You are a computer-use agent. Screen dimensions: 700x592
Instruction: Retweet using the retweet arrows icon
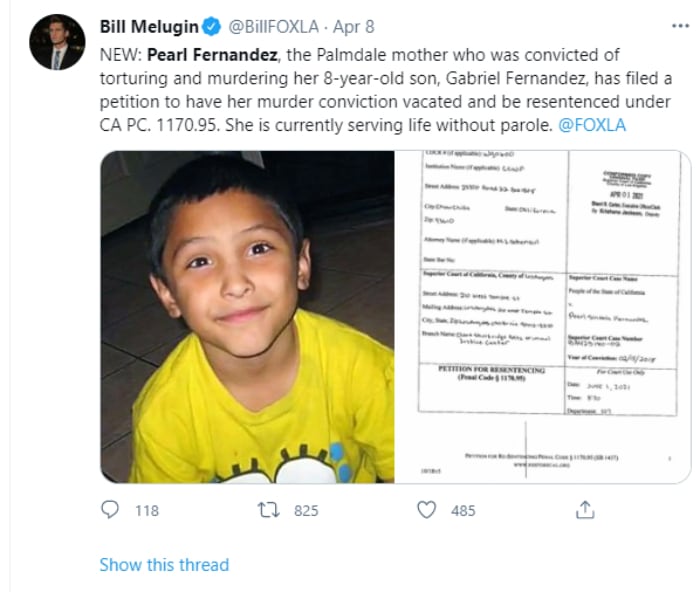pyautogui.click(x=268, y=510)
